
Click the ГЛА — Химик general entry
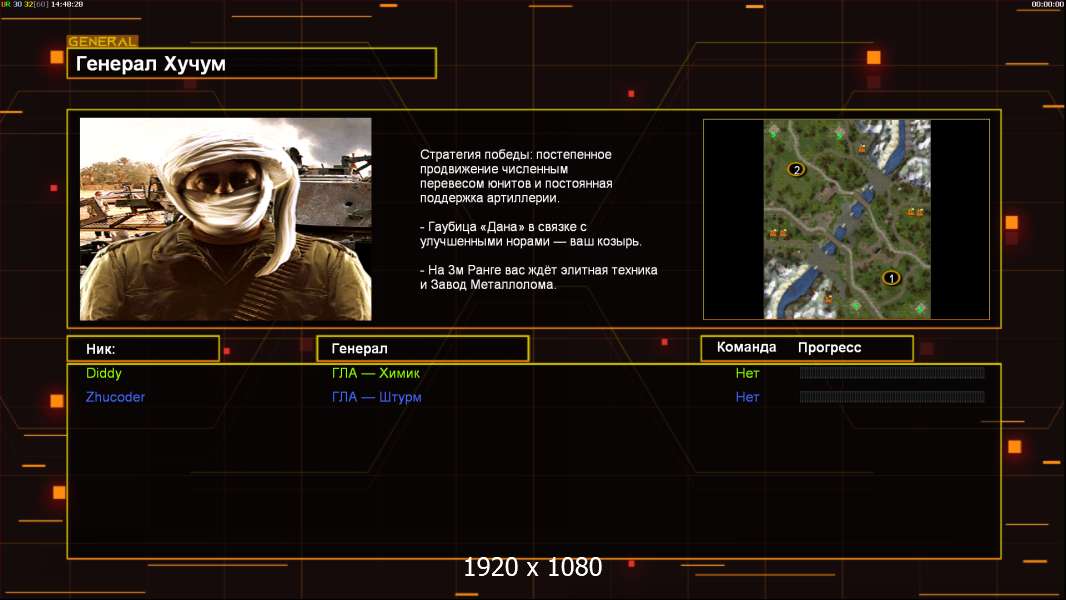click(376, 373)
